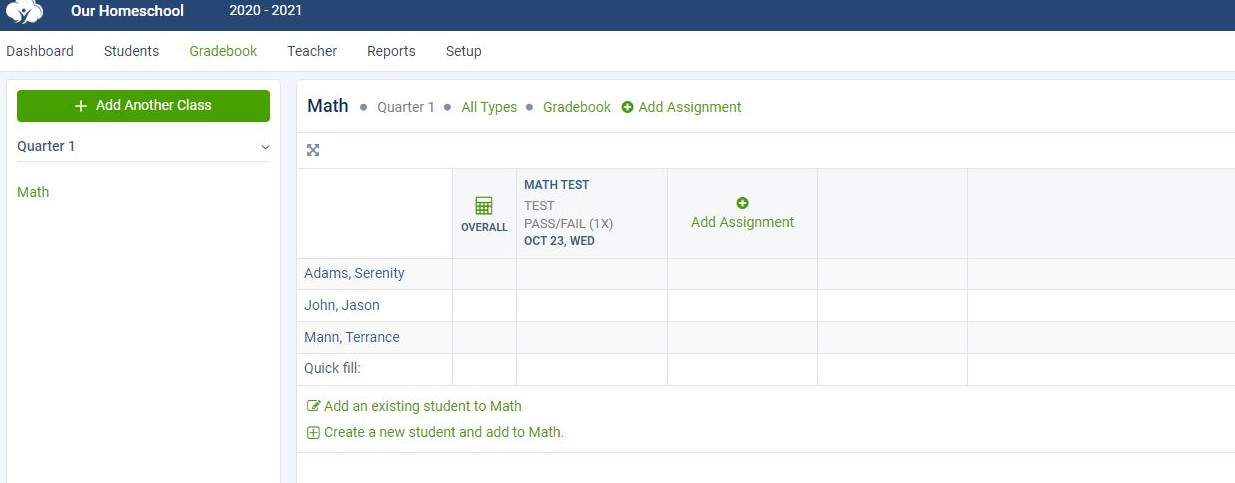The image size is (1235, 483).
Task: Click Add an existing student to Math
Action: pyautogui.click(x=423, y=406)
